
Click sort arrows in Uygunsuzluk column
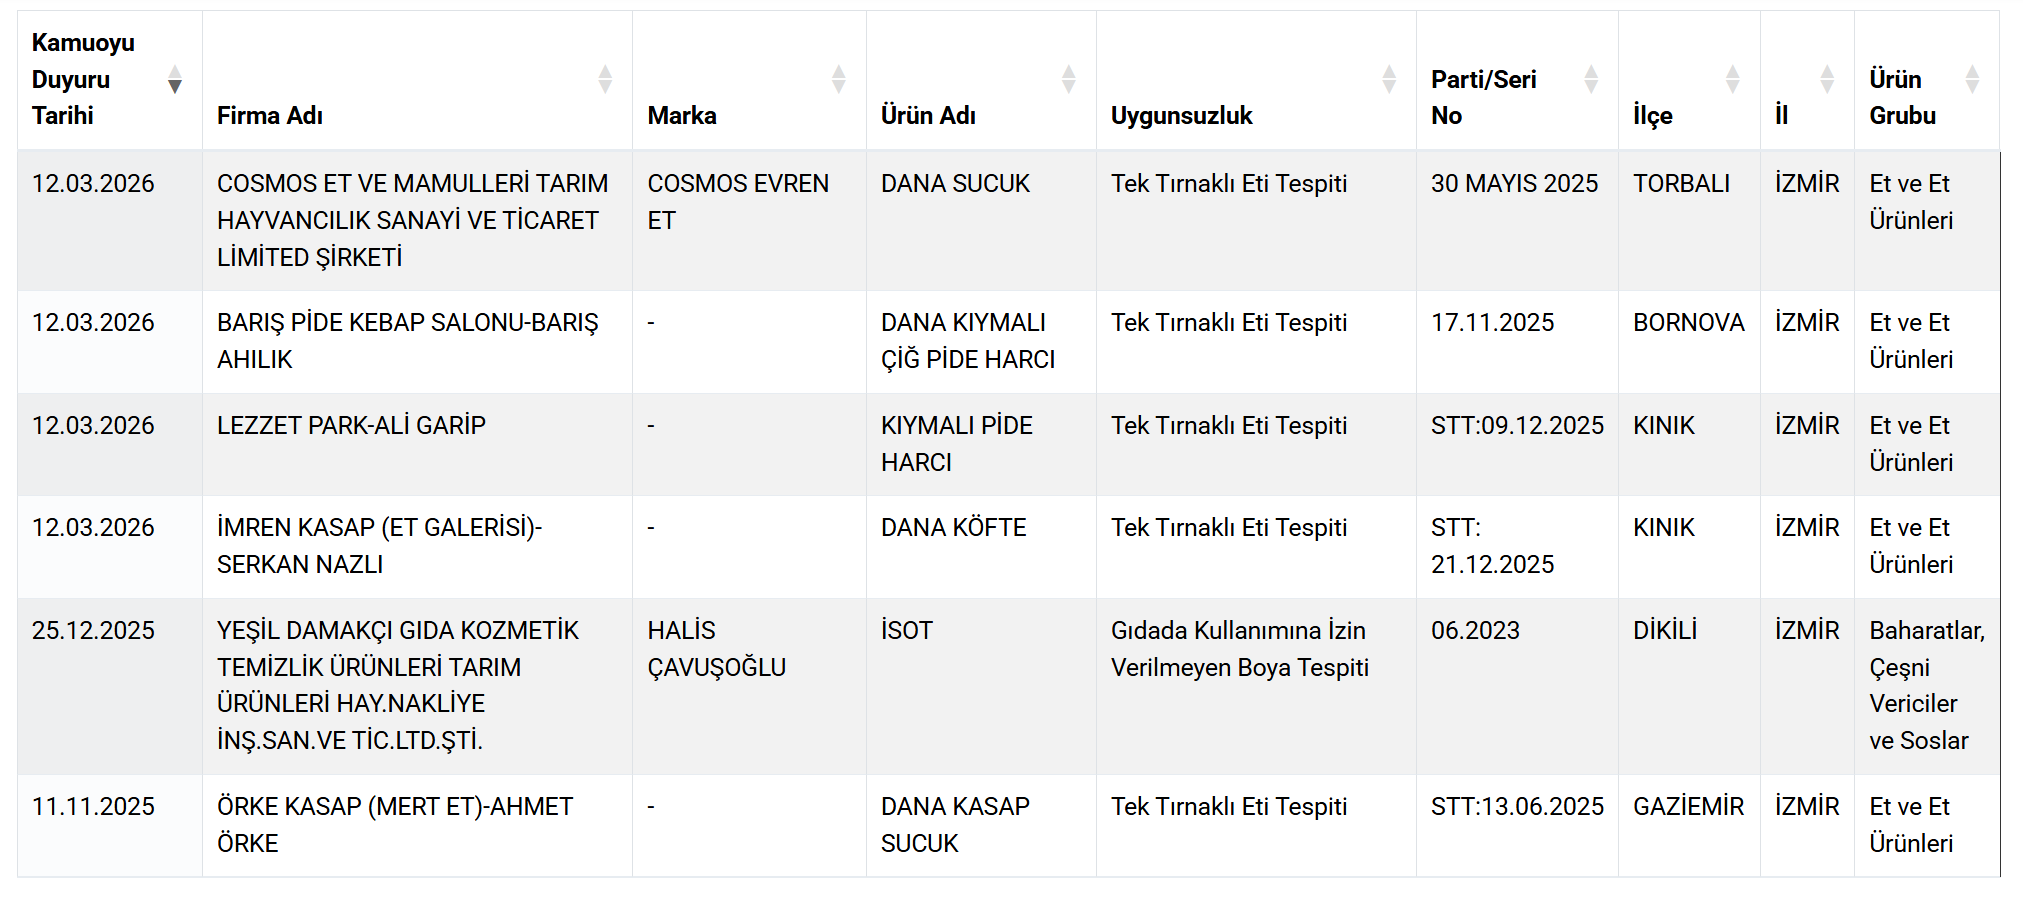click(x=1389, y=79)
